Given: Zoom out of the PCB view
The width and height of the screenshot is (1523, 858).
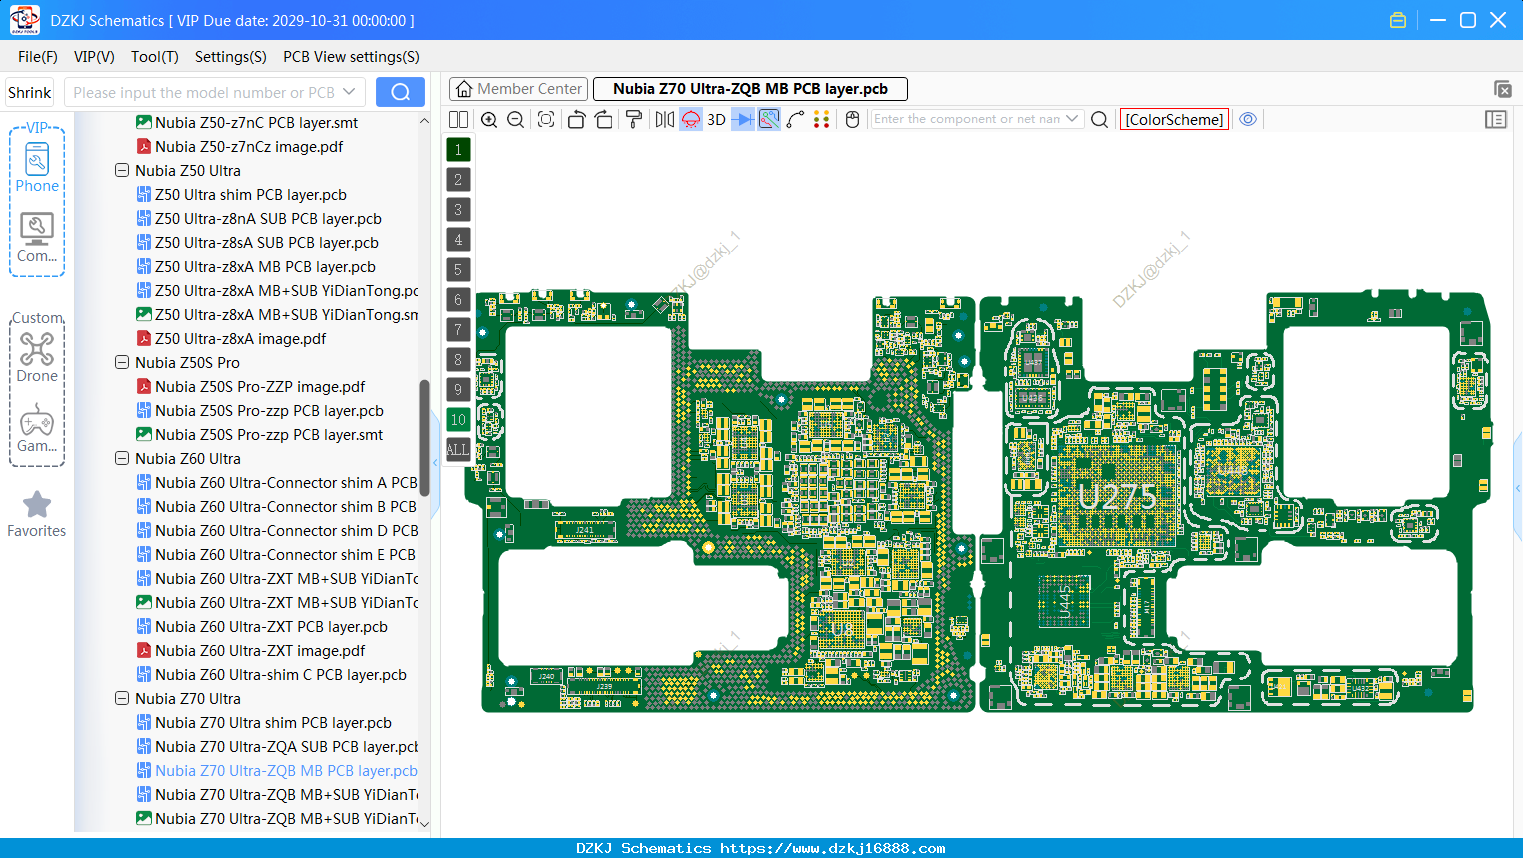Looking at the screenshot, I should [516, 119].
